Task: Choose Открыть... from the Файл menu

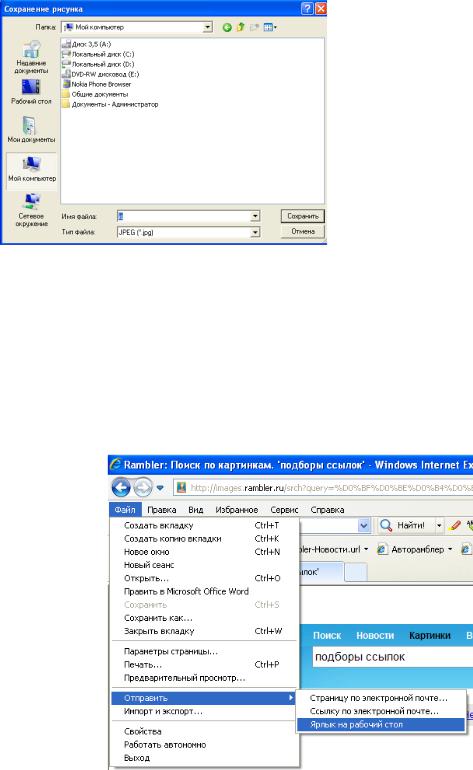Action: point(205,578)
